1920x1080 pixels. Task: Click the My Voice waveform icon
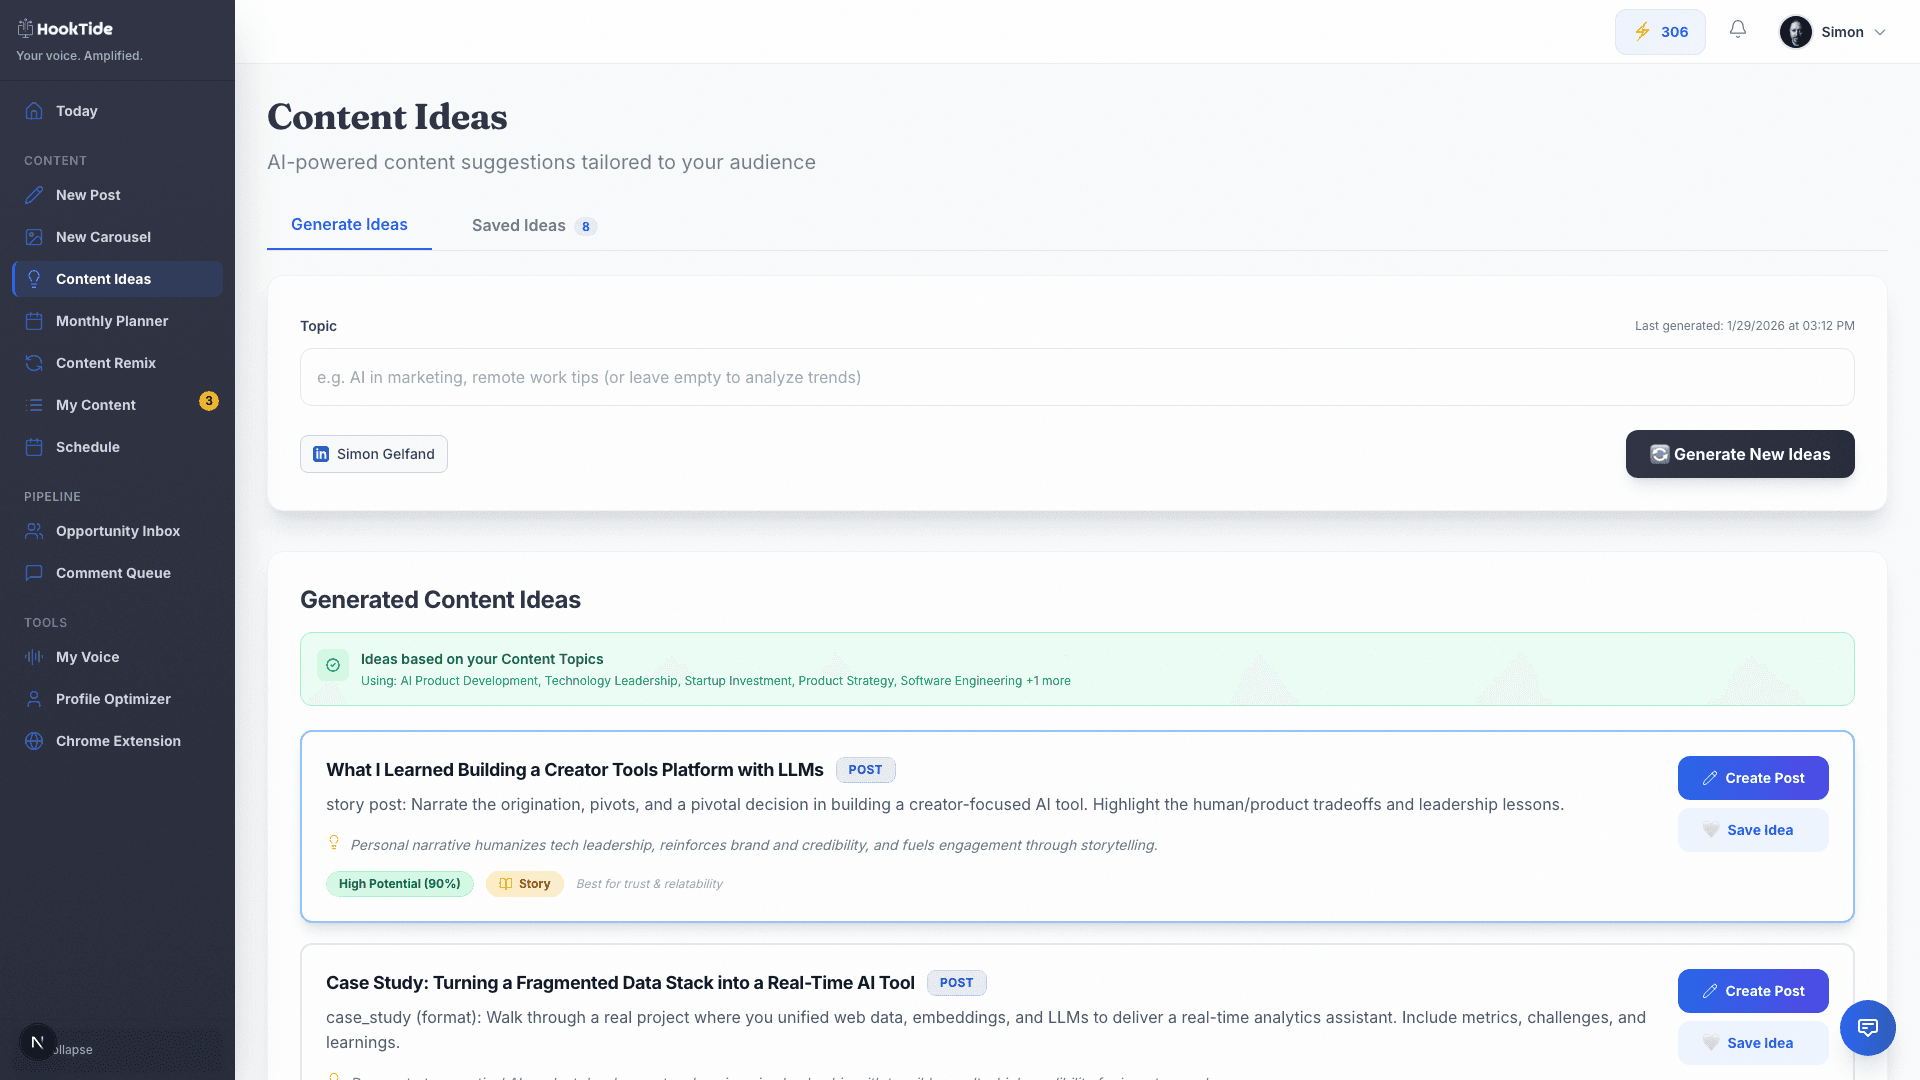(x=34, y=657)
